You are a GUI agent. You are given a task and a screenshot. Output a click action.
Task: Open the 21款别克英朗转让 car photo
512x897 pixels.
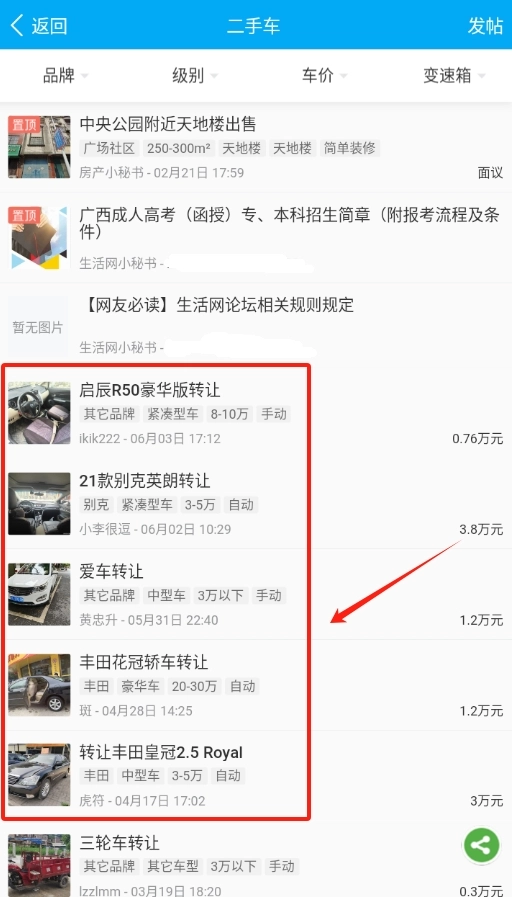(39, 503)
